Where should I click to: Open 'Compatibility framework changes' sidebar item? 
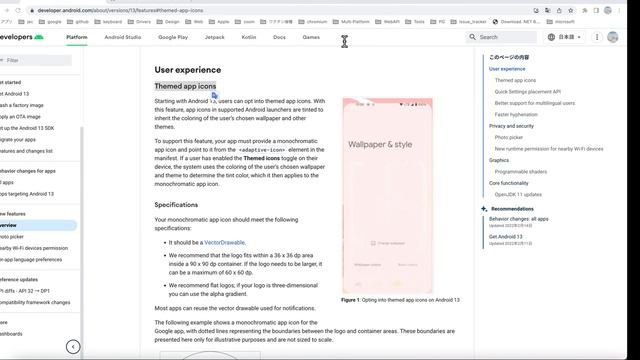coord(35,302)
